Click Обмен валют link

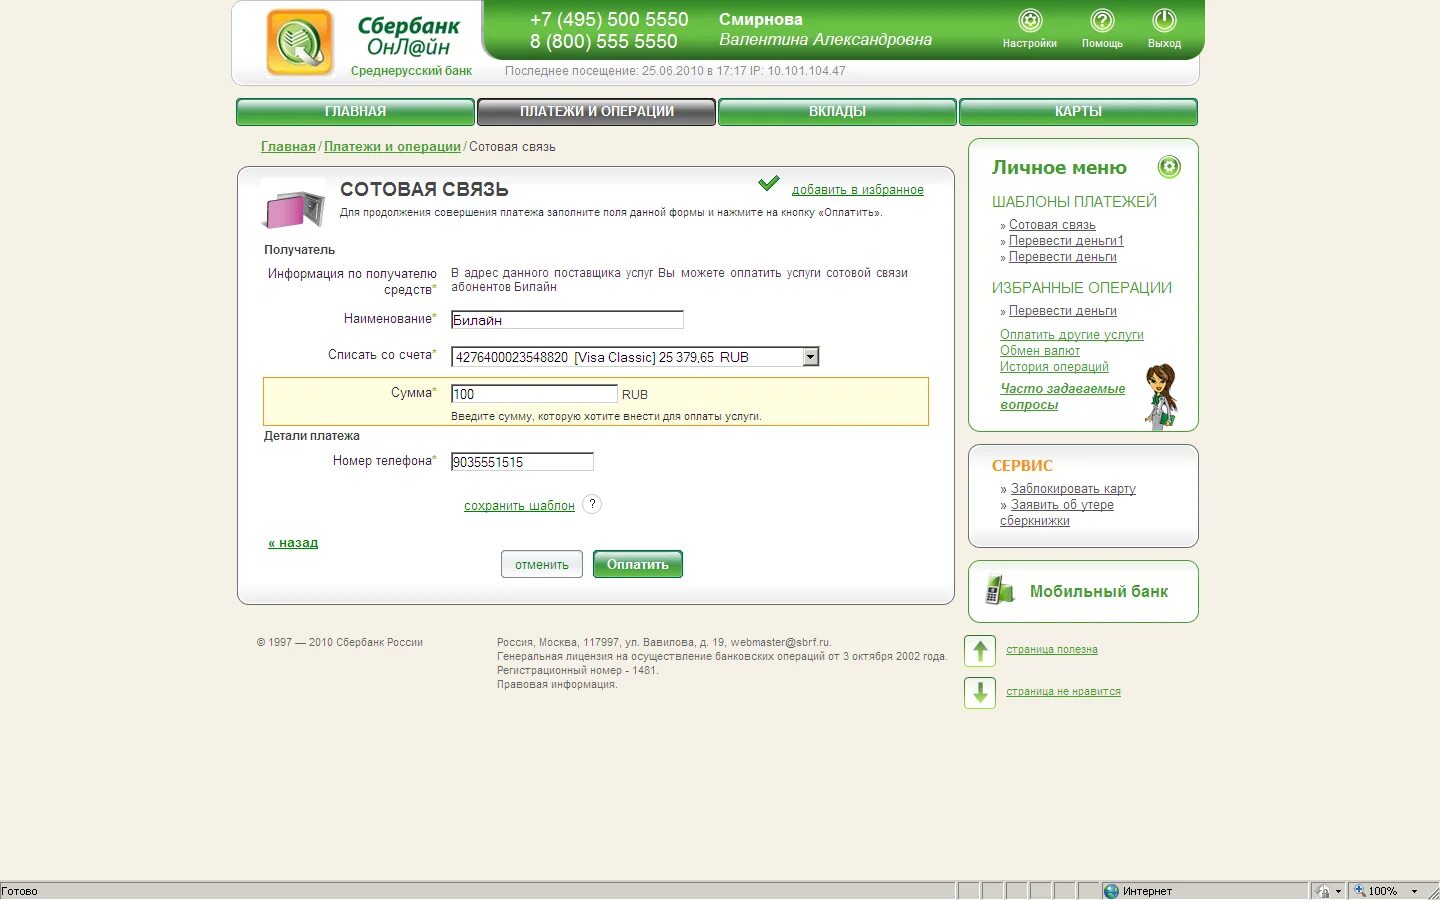click(1040, 351)
